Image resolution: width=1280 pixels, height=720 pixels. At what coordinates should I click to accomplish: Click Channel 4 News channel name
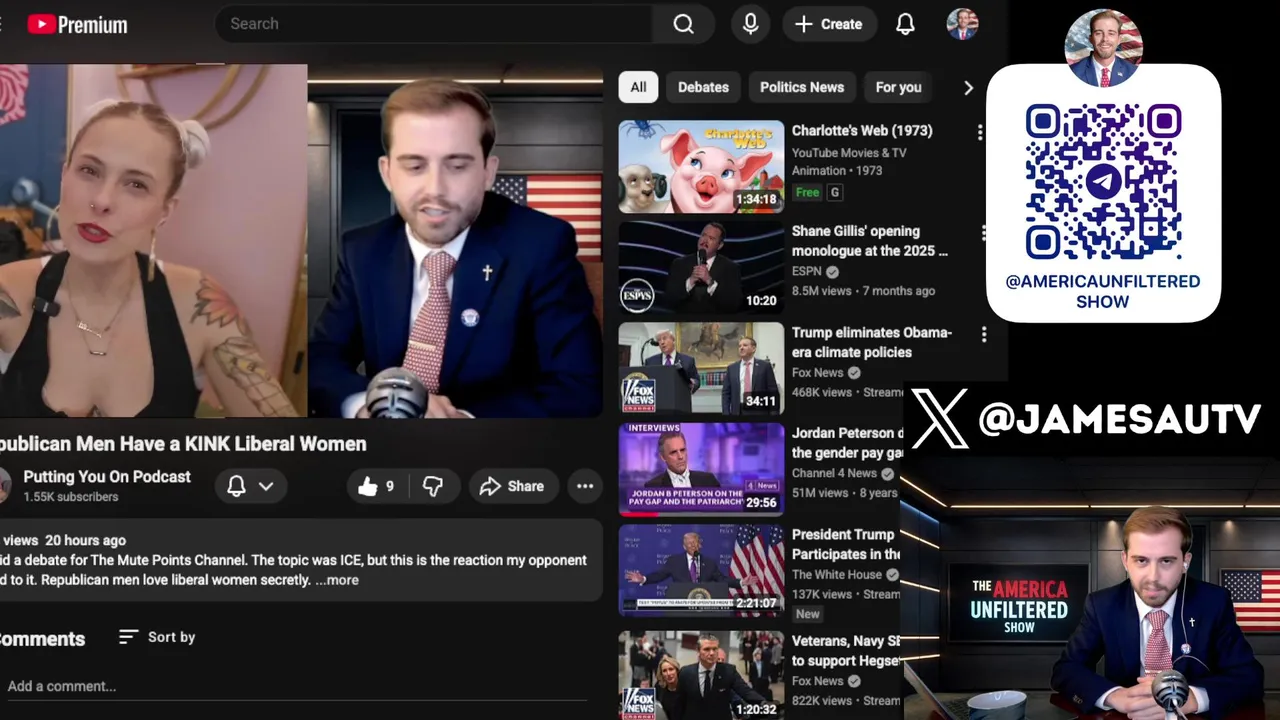(x=834, y=473)
